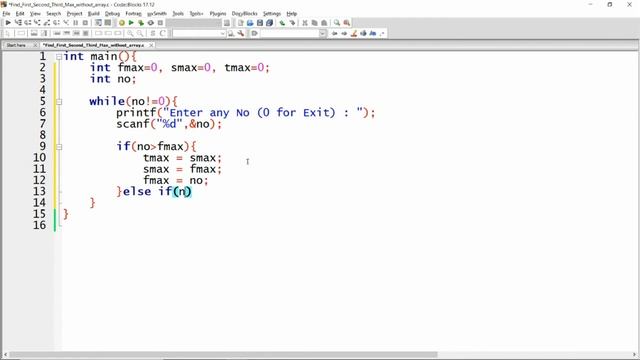Open the Fortran menu
640x360 pixels.
click(x=133, y=13)
